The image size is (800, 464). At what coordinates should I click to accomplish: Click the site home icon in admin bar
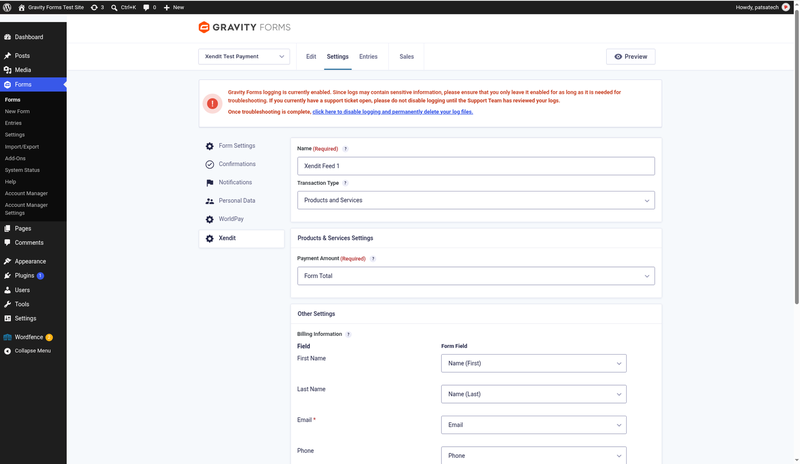[x=21, y=7]
